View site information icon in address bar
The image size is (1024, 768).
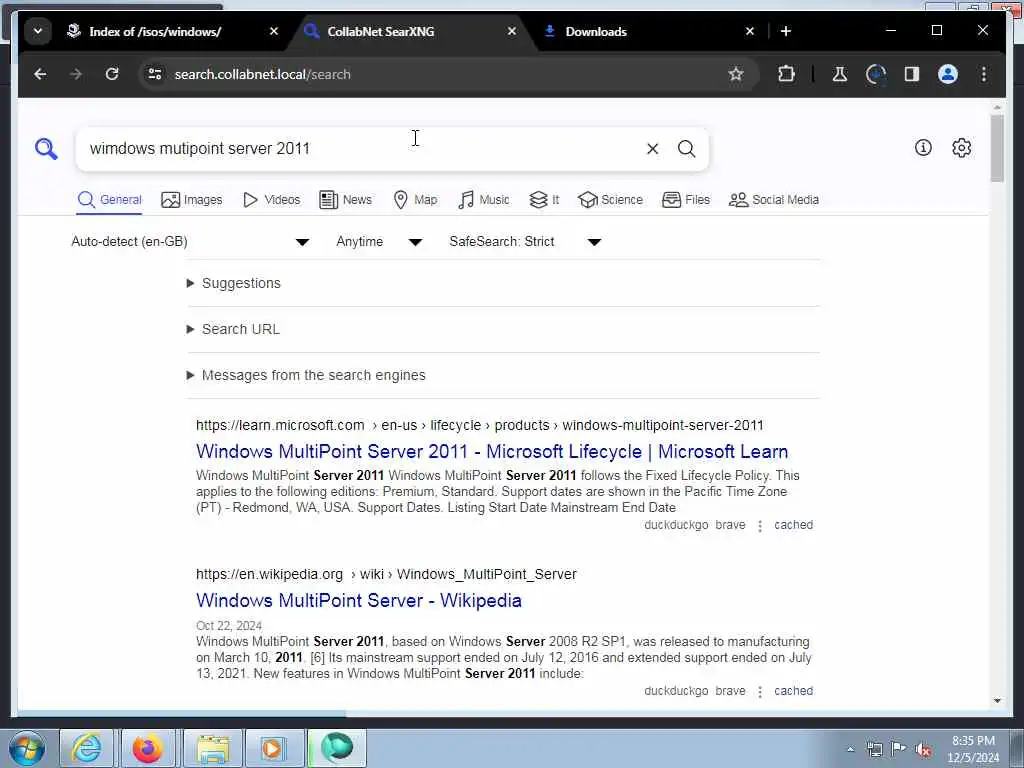click(155, 74)
